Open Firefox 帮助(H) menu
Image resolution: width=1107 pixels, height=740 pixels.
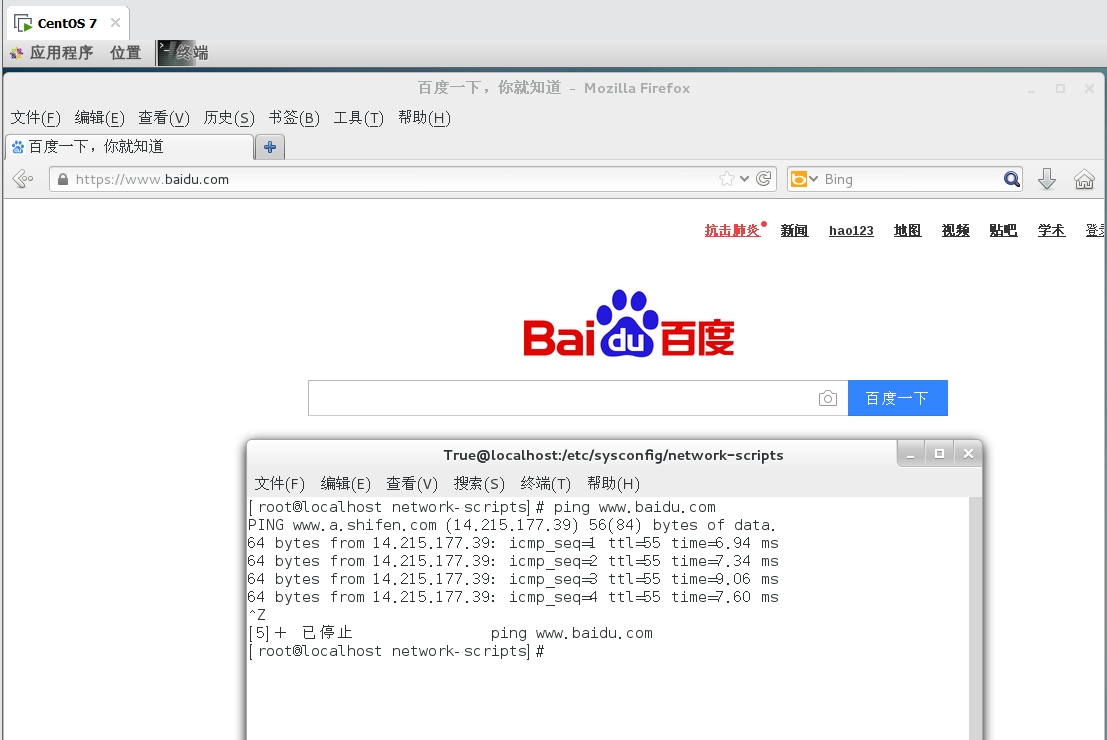[x=424, y=118]
